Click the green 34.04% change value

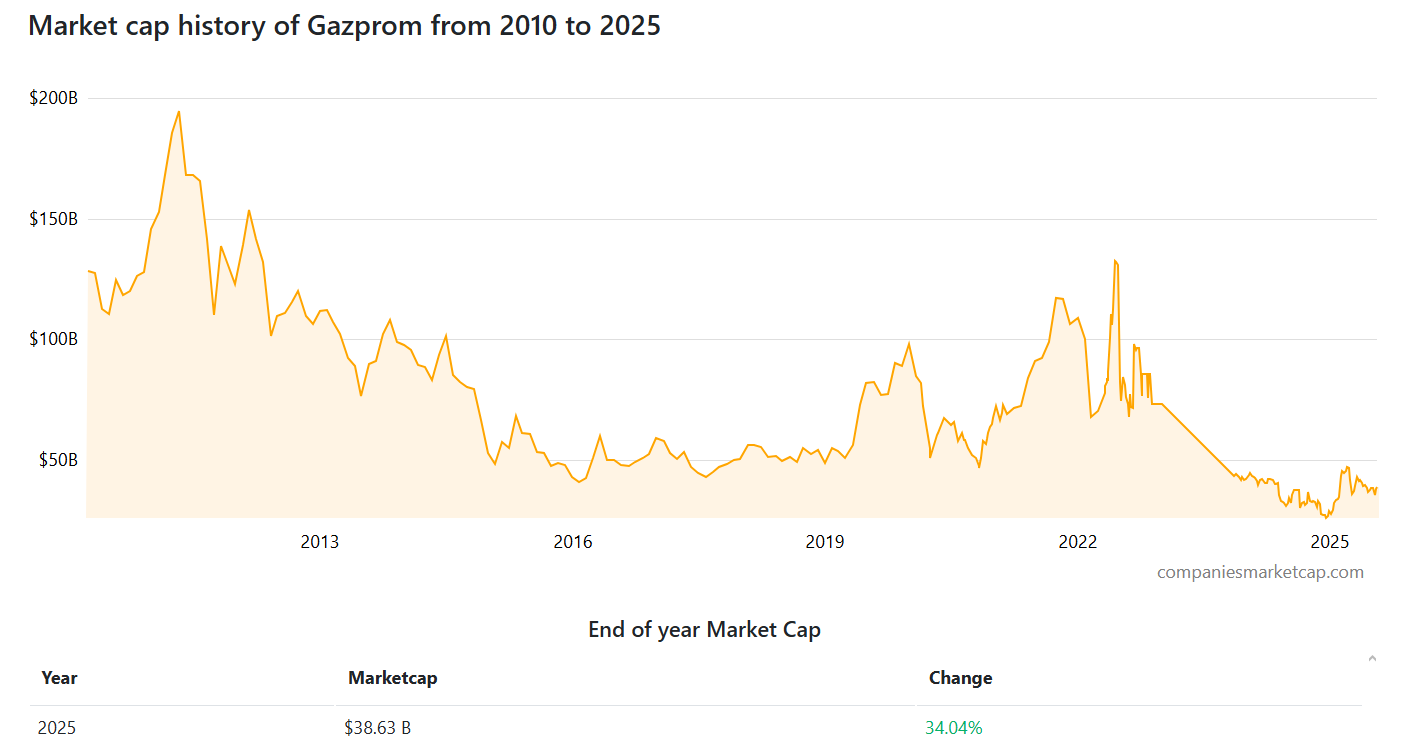954,728
